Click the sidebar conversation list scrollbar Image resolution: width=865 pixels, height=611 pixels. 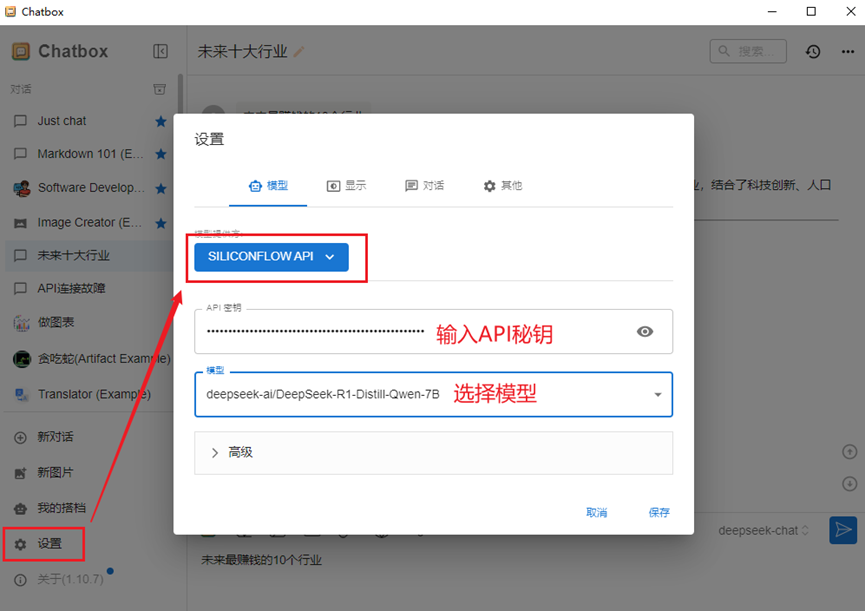180,94
